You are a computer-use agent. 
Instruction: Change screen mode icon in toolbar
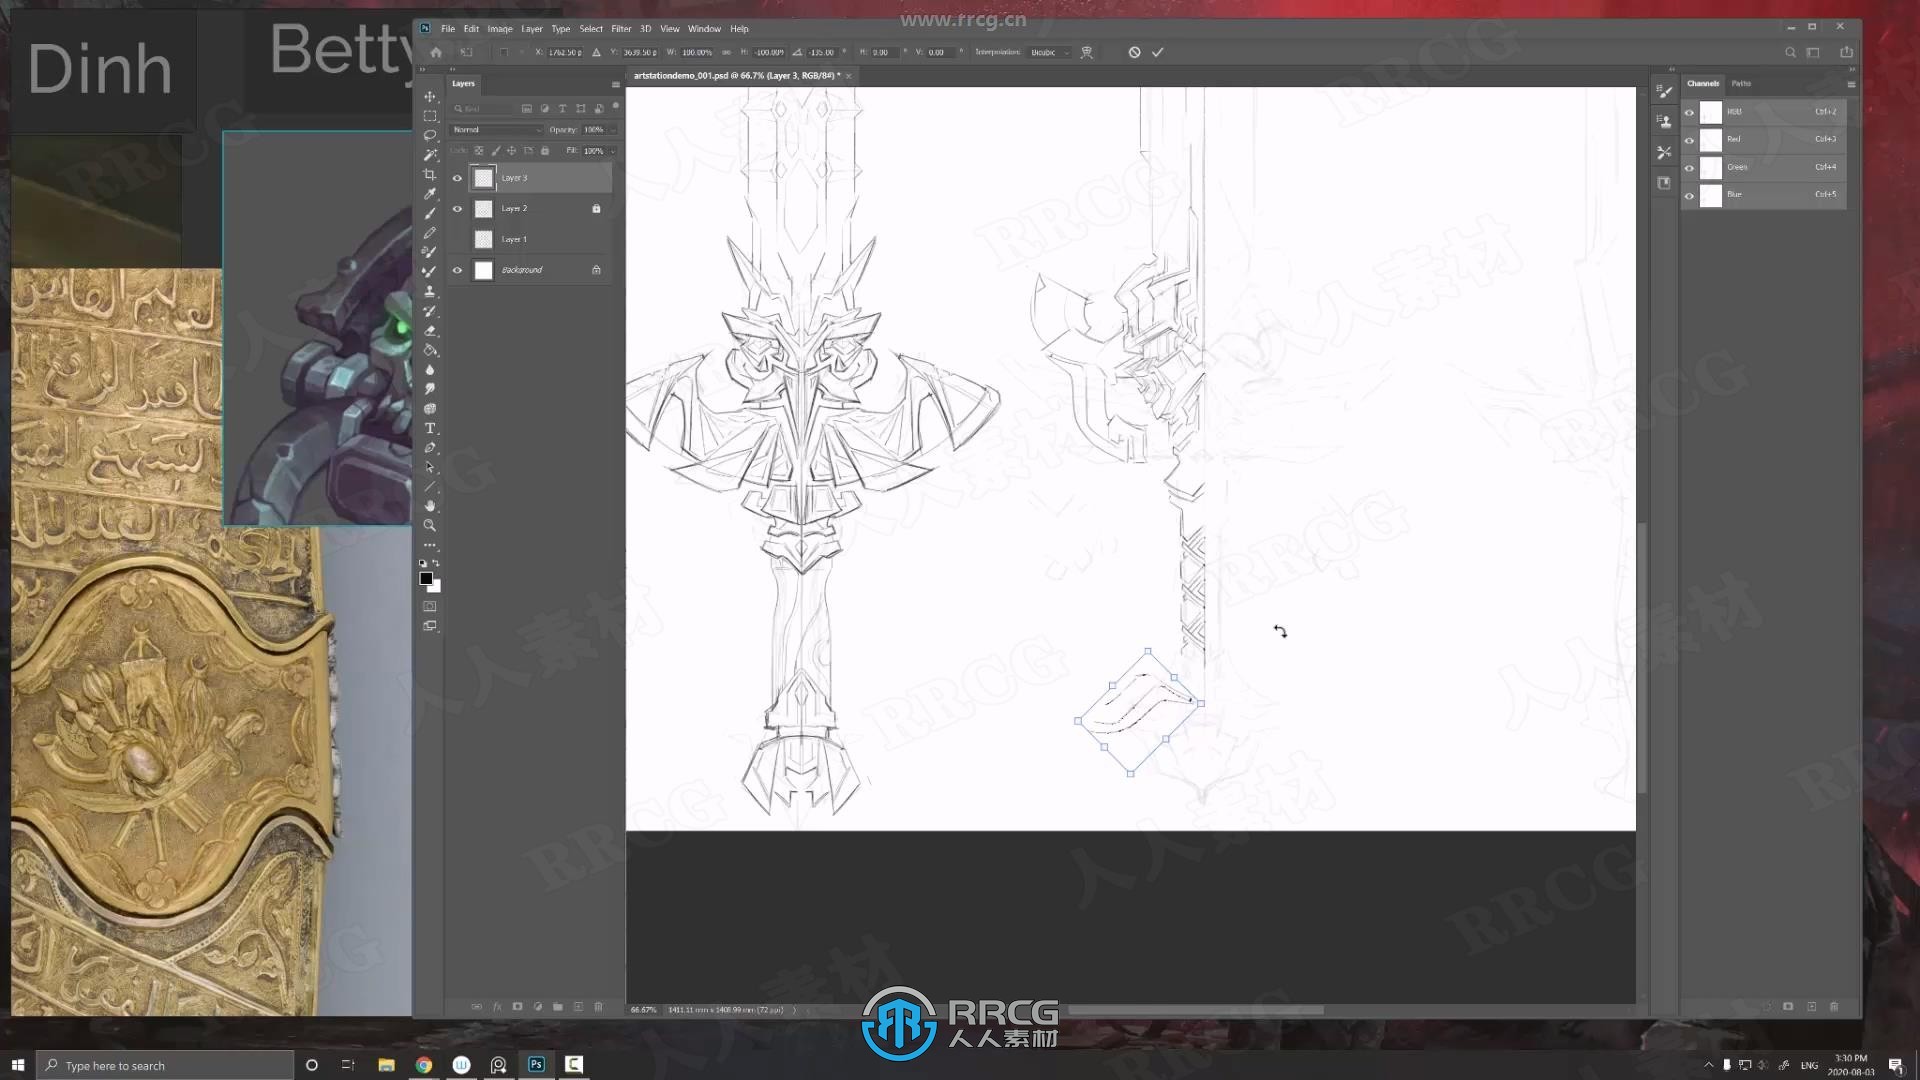430,626
